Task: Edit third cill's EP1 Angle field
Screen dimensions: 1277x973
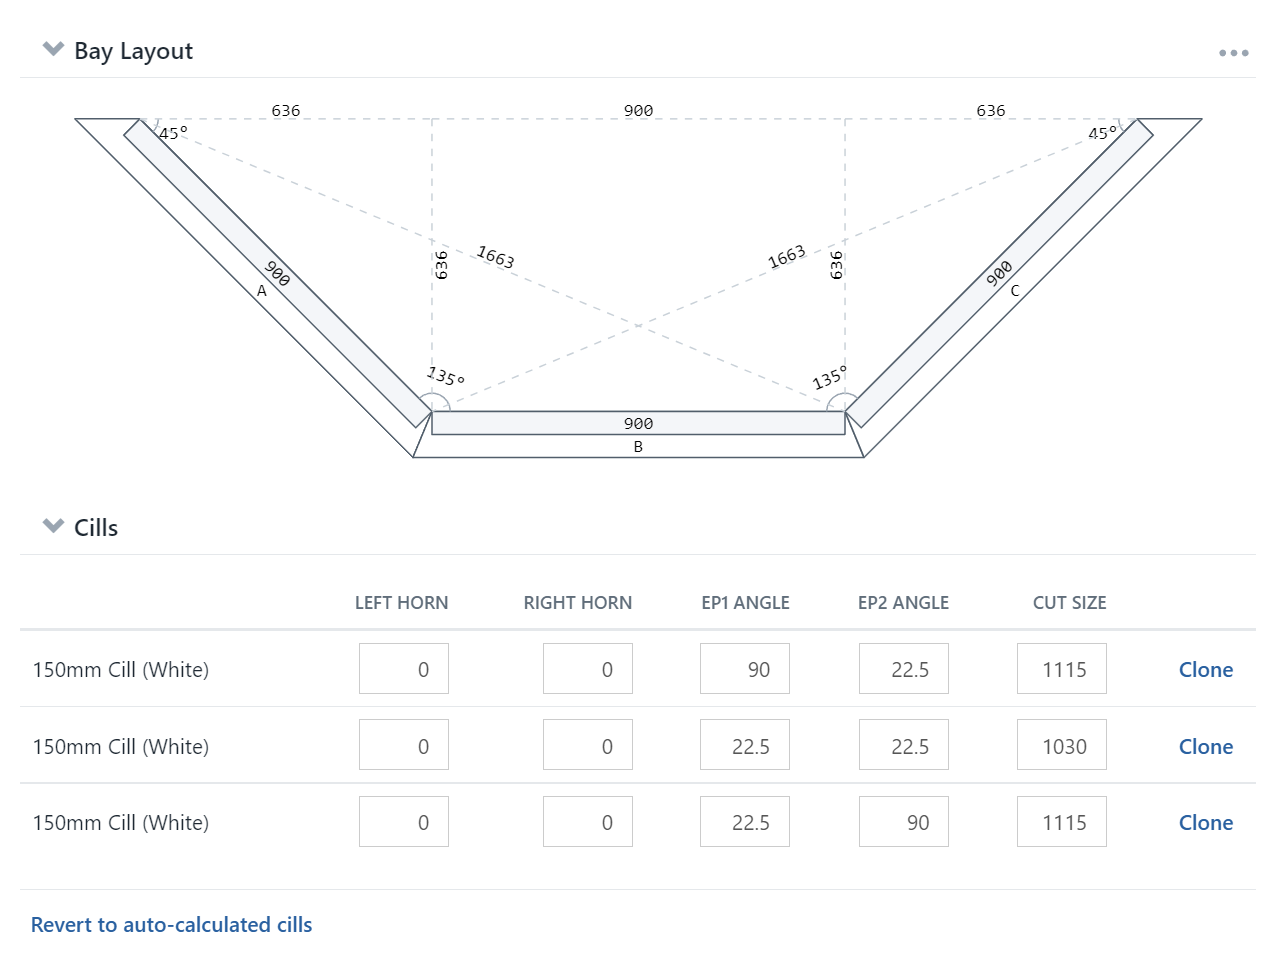Action: click(745, 822)
